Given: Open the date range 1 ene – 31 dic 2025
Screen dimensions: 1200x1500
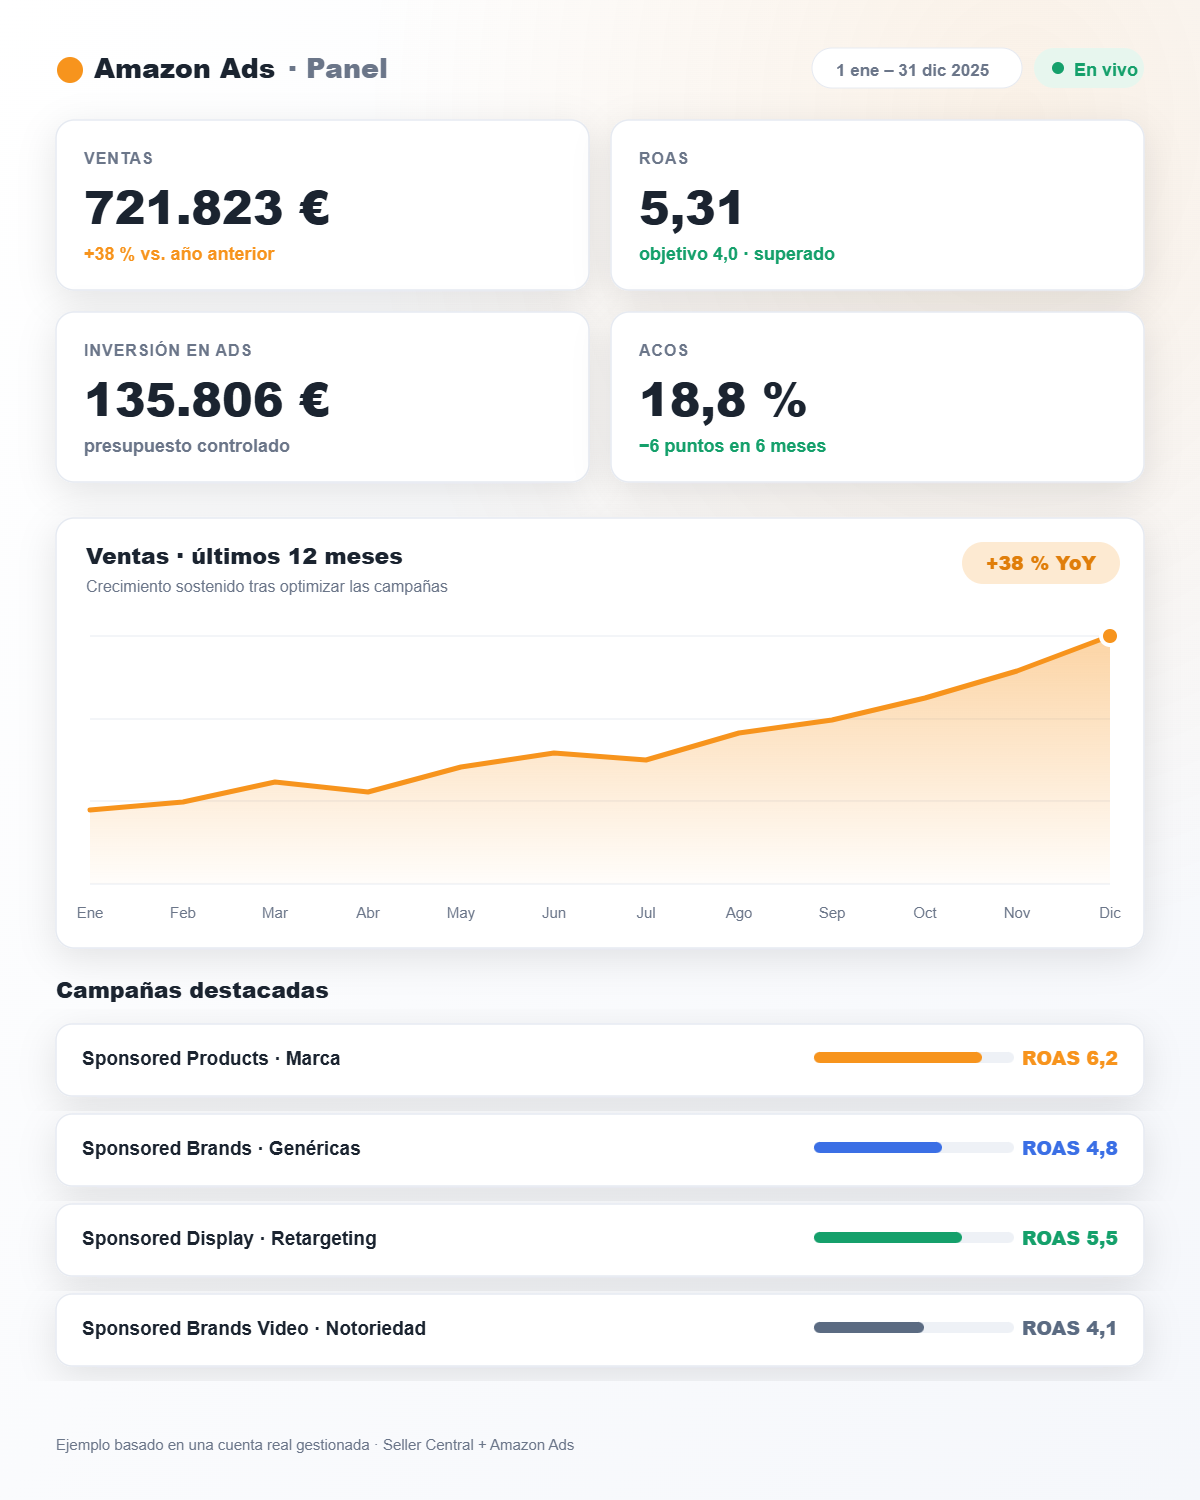Looking at the screenshot, I should (x=917, y=69).
